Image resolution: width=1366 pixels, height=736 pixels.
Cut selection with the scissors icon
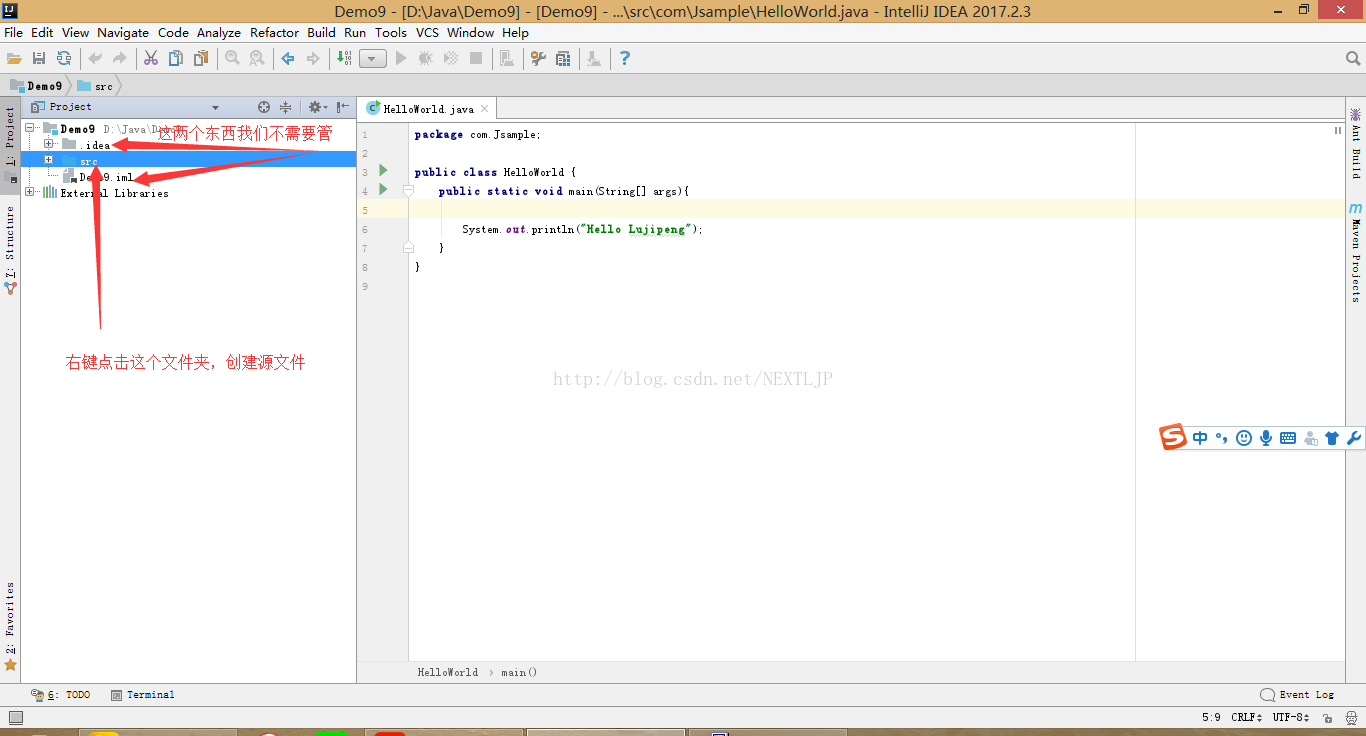[x=151, y=58]
